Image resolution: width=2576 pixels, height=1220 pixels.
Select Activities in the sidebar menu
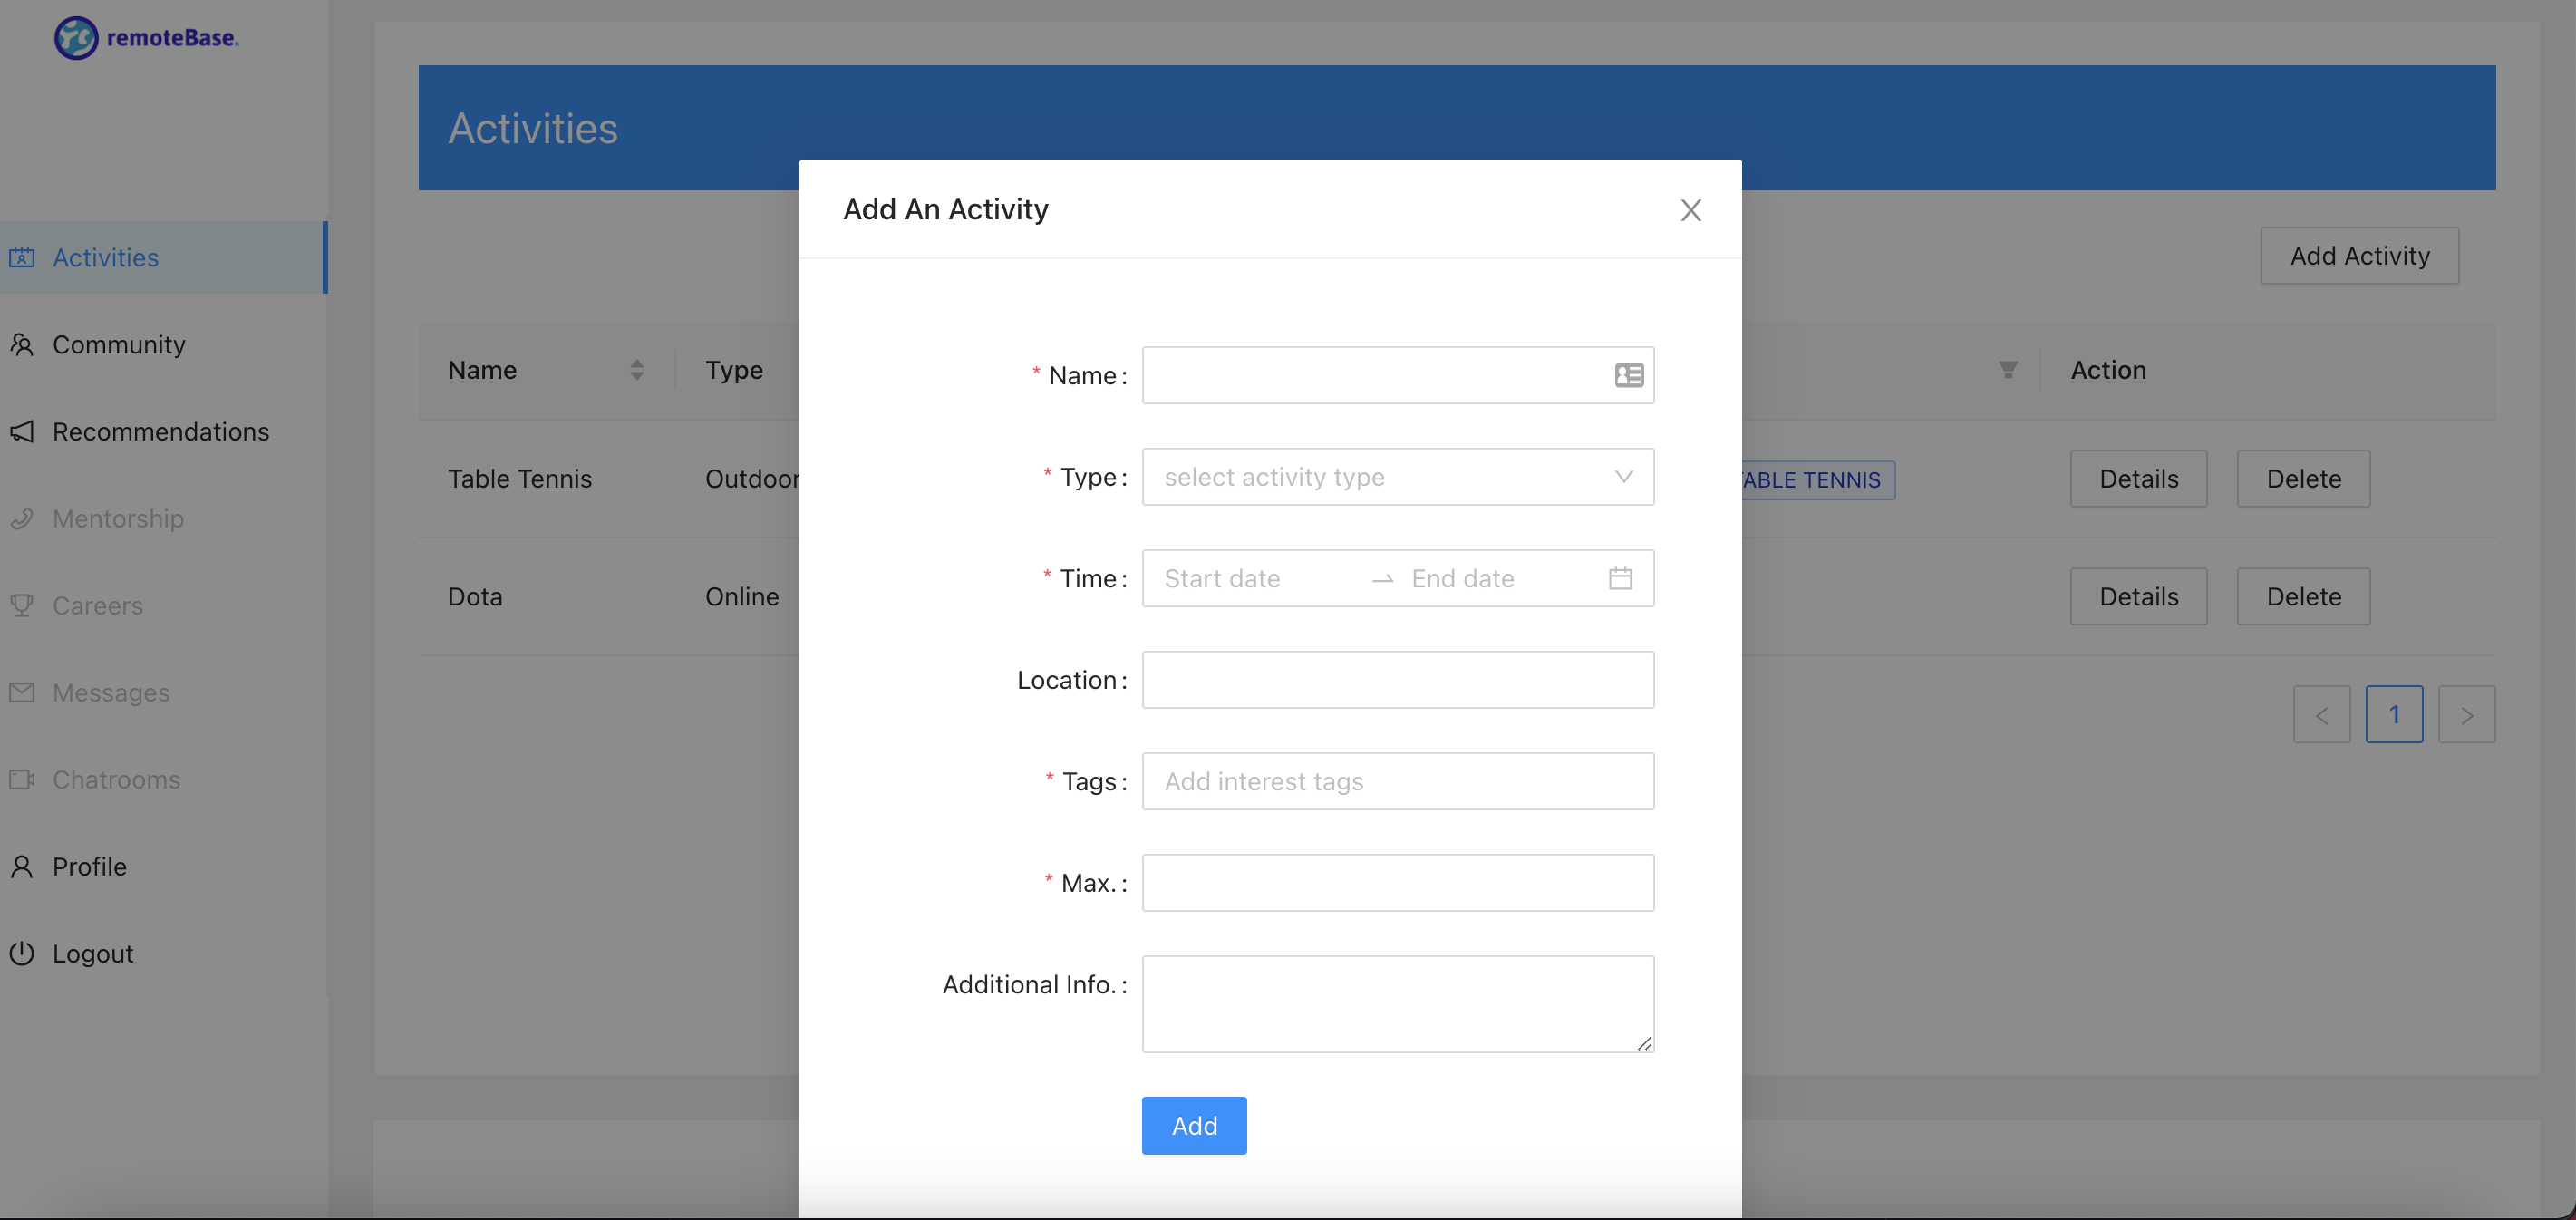(105, 257)
